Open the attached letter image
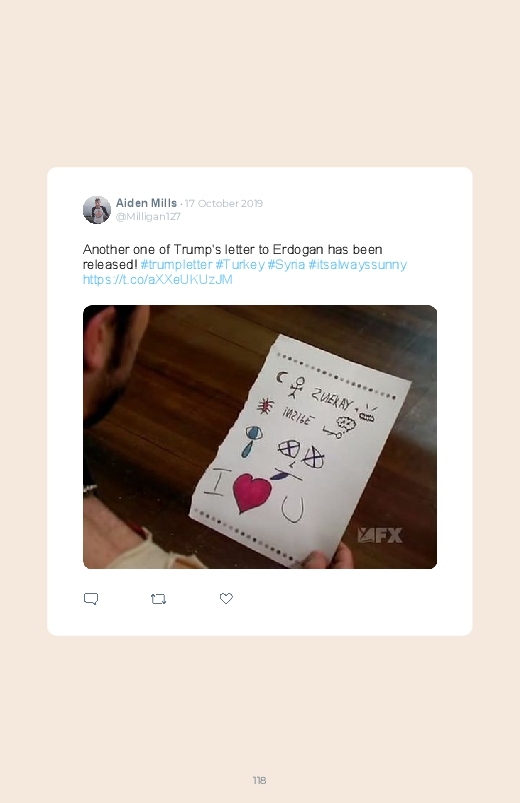520x803 pixels. pyautogui.click(x=260, y=437)
